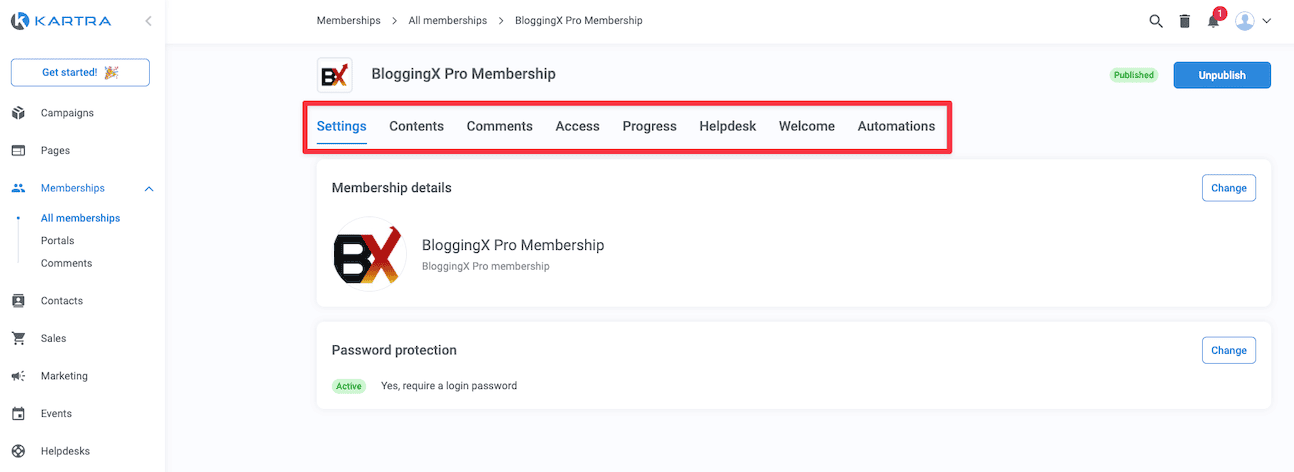Open the user profile dropdown
This screenshot has height=472, width=1294.
point(1253,21)
